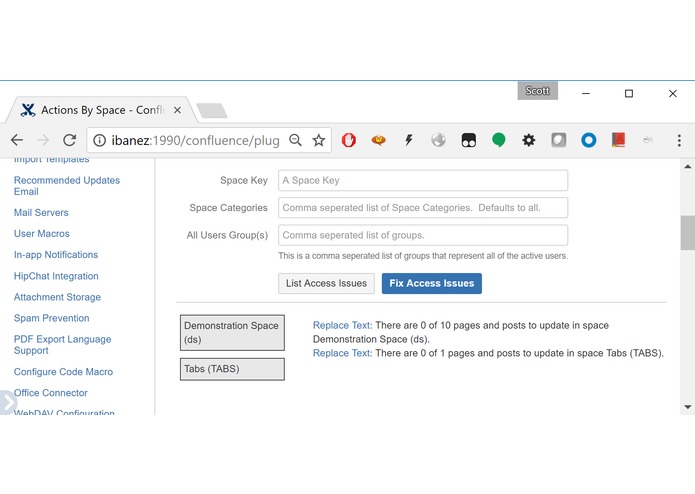The height and width of the screenshot is (494, 695).
Task: Select the Demonstration Space (ds) box
Action: coord(232,333)
